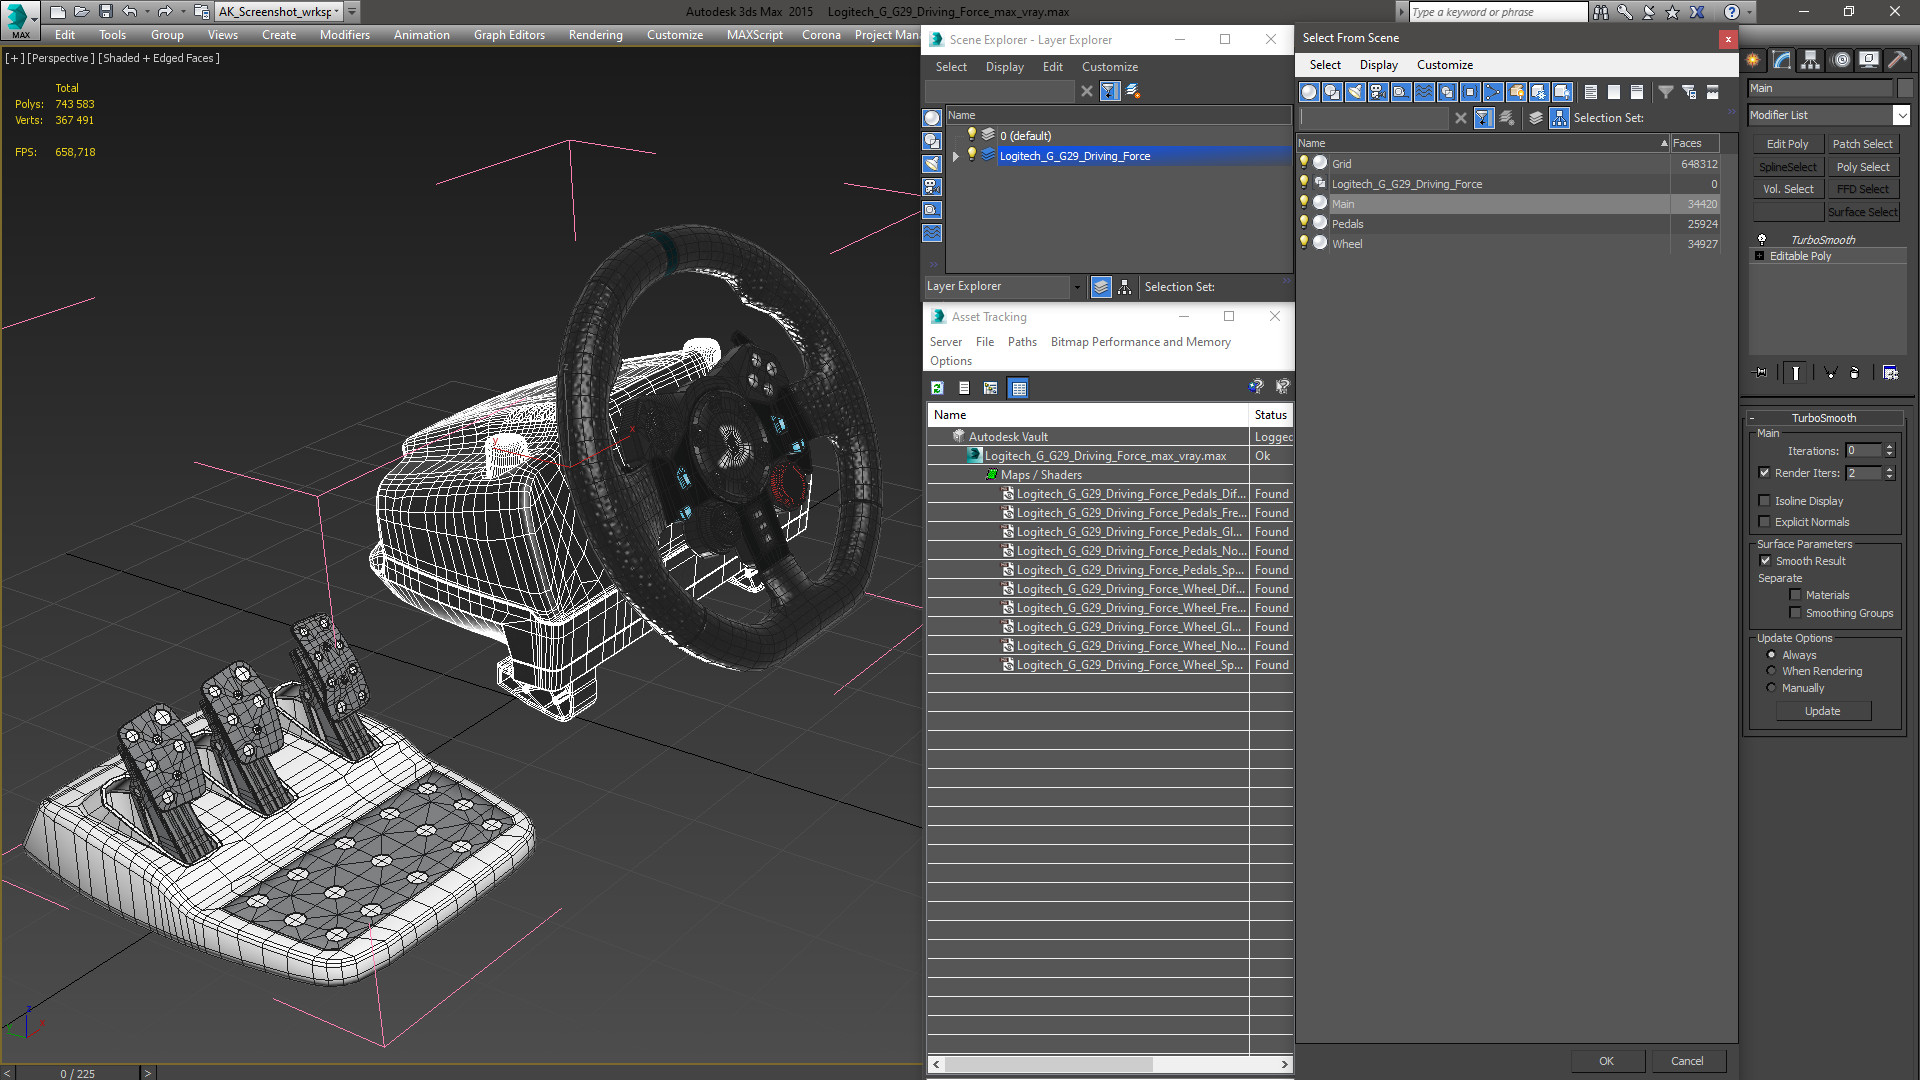
Task: Toggle Display Cameras filter in Select From Scene
Action: 1378,92
